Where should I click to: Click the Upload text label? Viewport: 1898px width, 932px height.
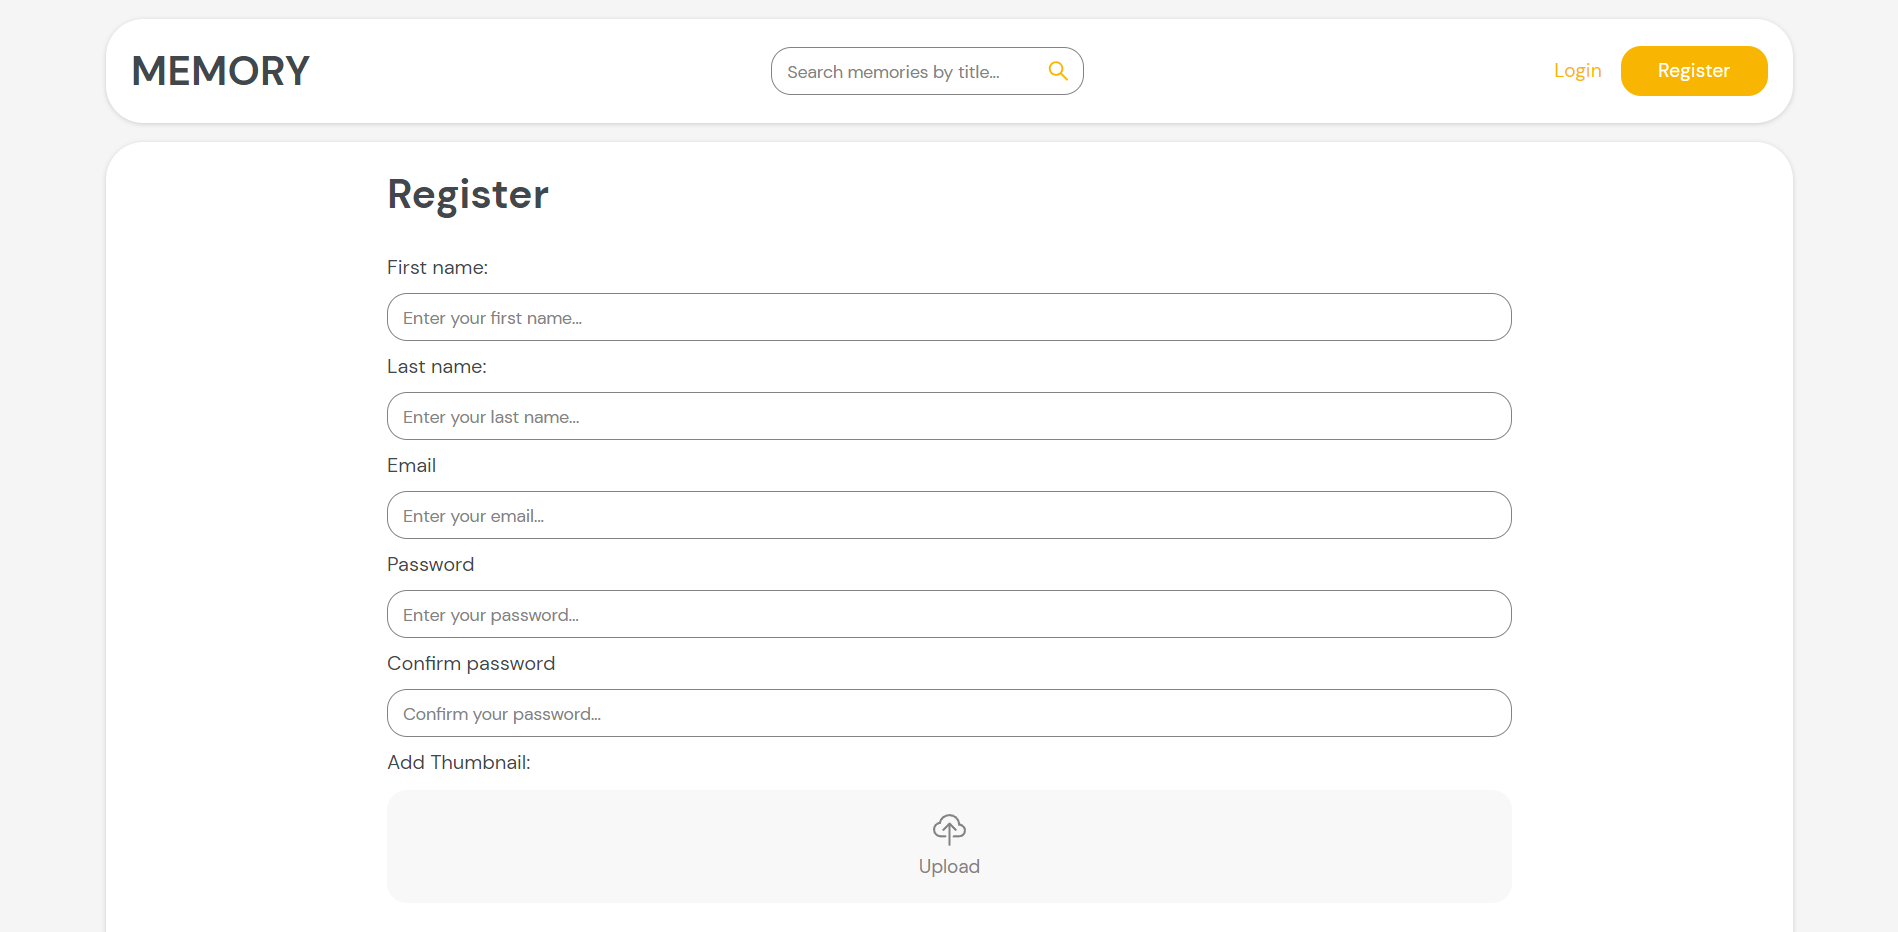click(948, 866)
